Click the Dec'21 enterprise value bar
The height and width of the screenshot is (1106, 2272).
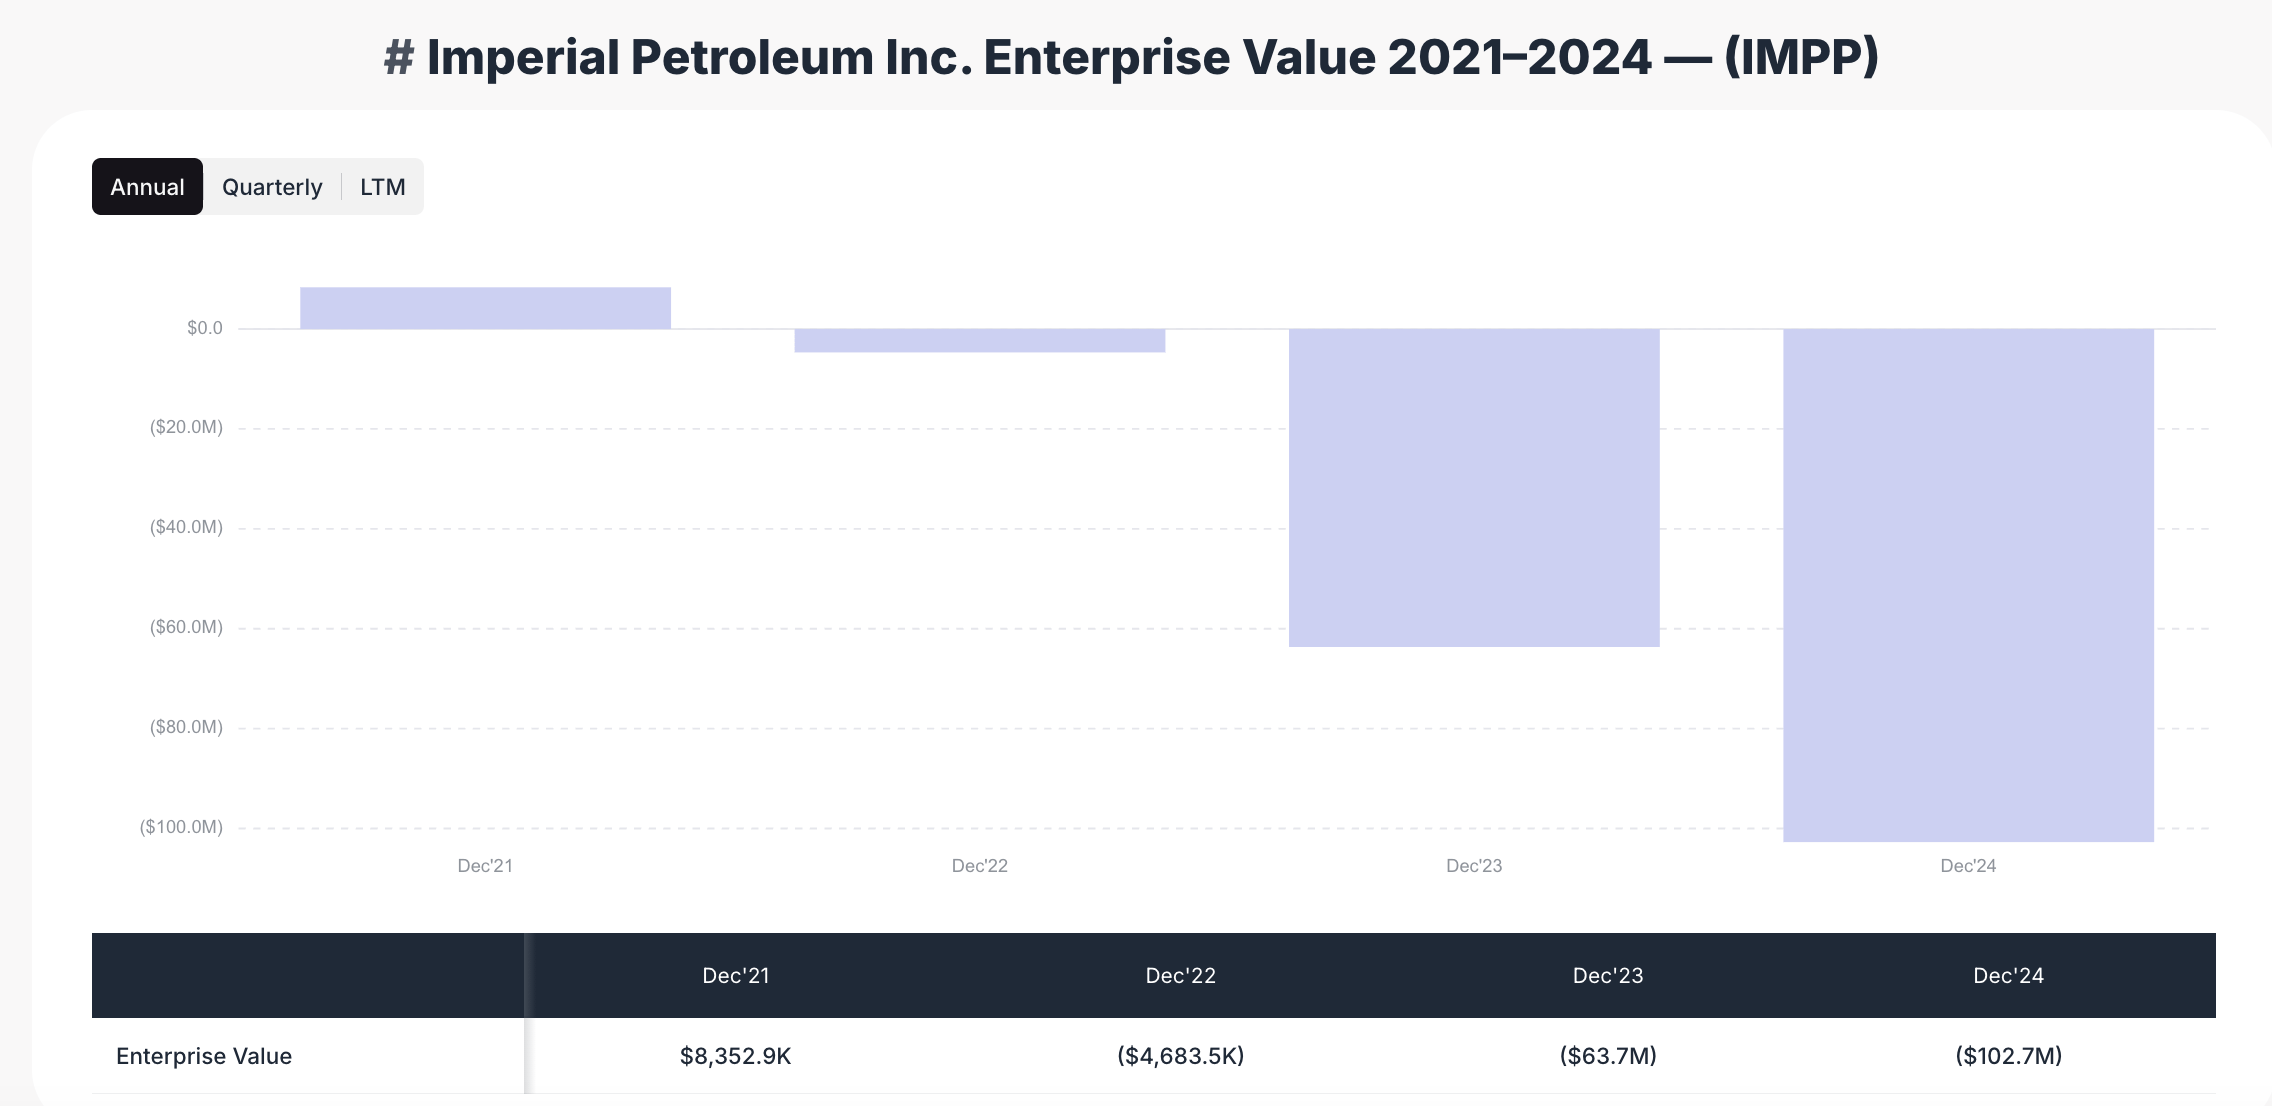485,308
